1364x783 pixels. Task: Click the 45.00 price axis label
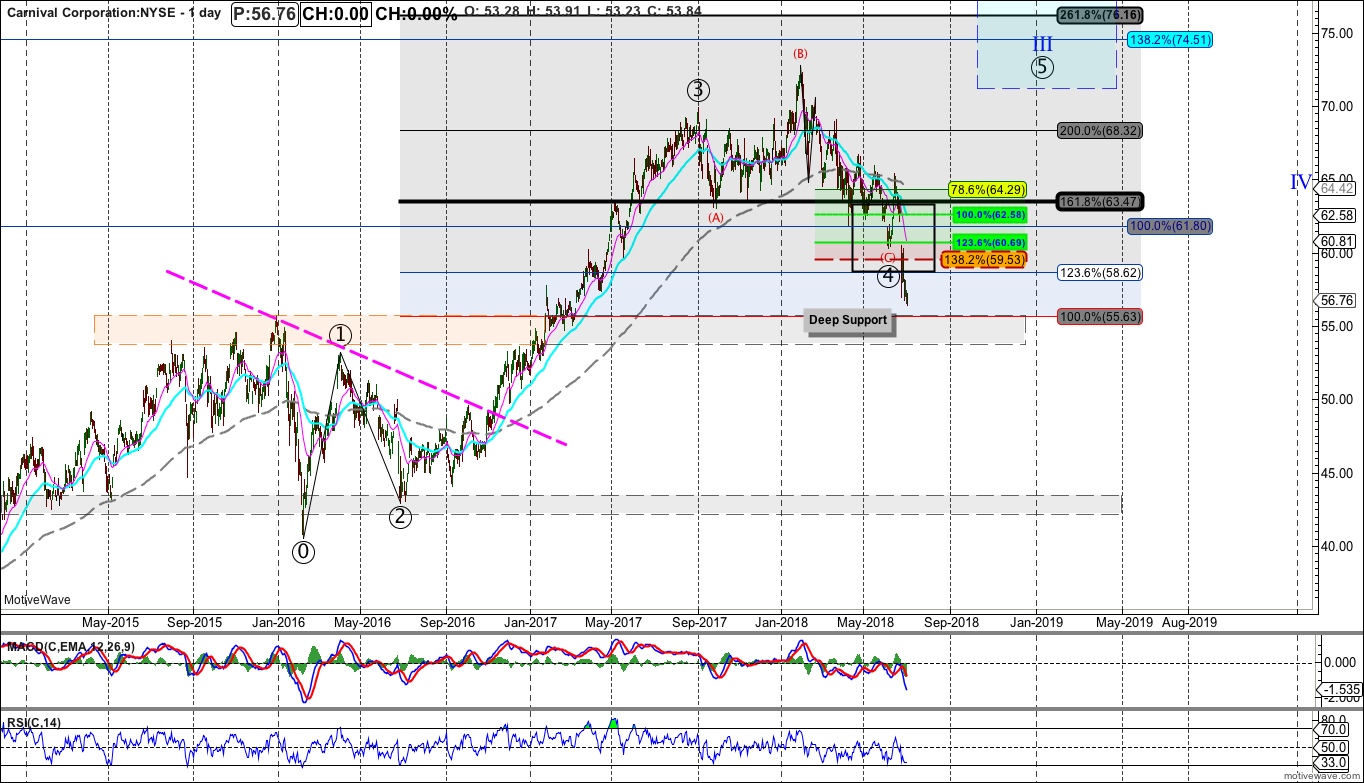[1337, 473]
